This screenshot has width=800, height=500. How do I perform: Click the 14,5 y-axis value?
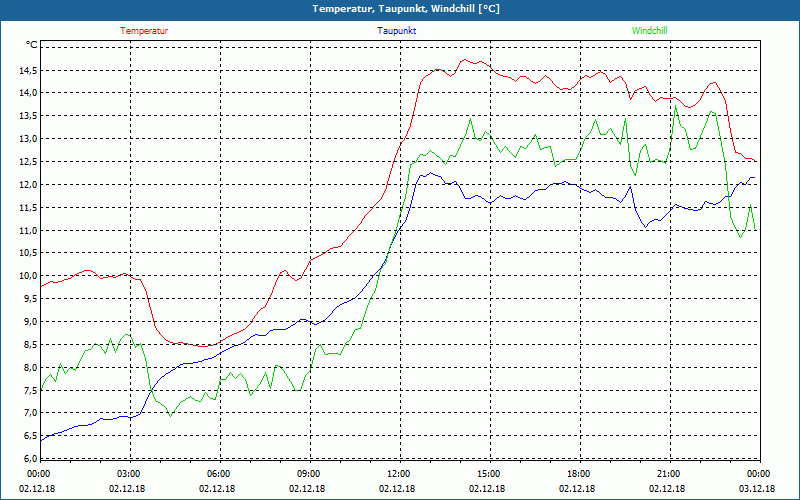[x=28, y=70]
